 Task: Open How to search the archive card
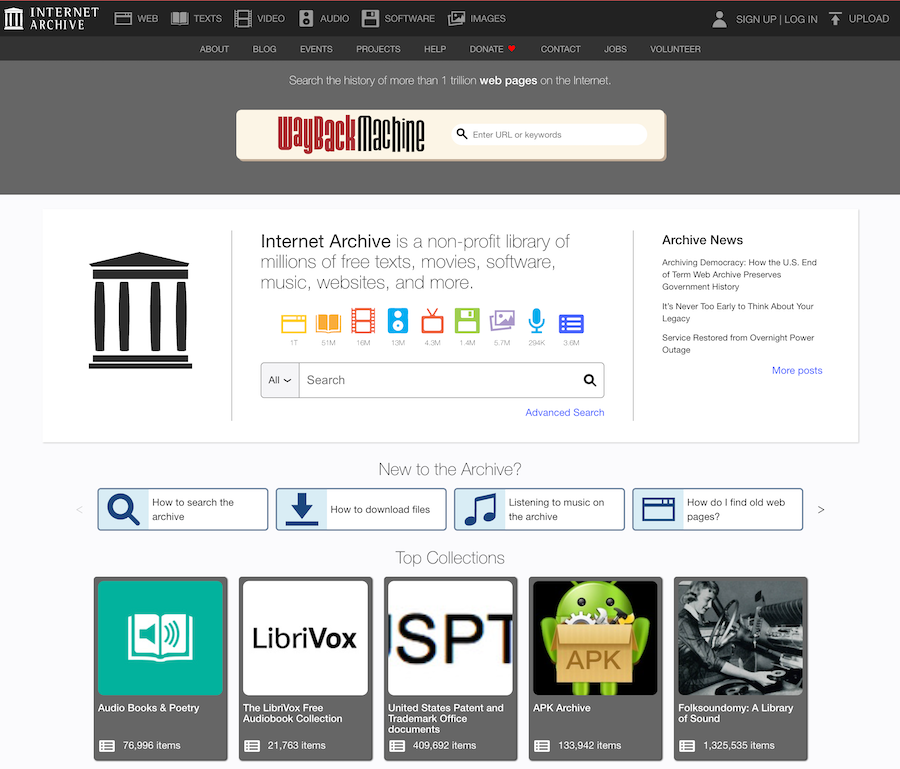[x=183, y=509]
